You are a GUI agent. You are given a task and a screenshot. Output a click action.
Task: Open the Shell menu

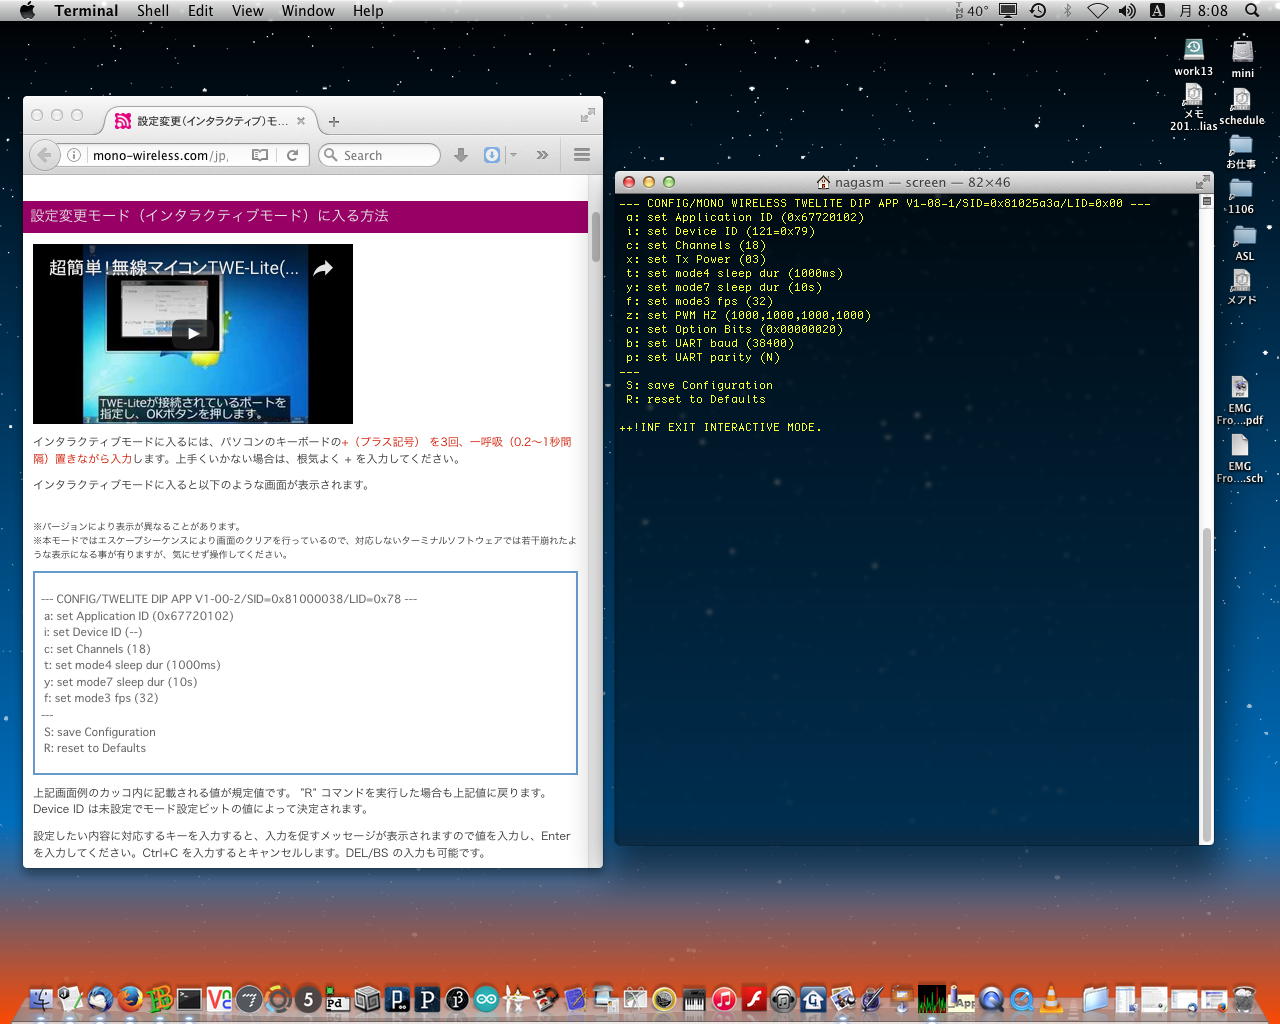[x=152, y=10]
